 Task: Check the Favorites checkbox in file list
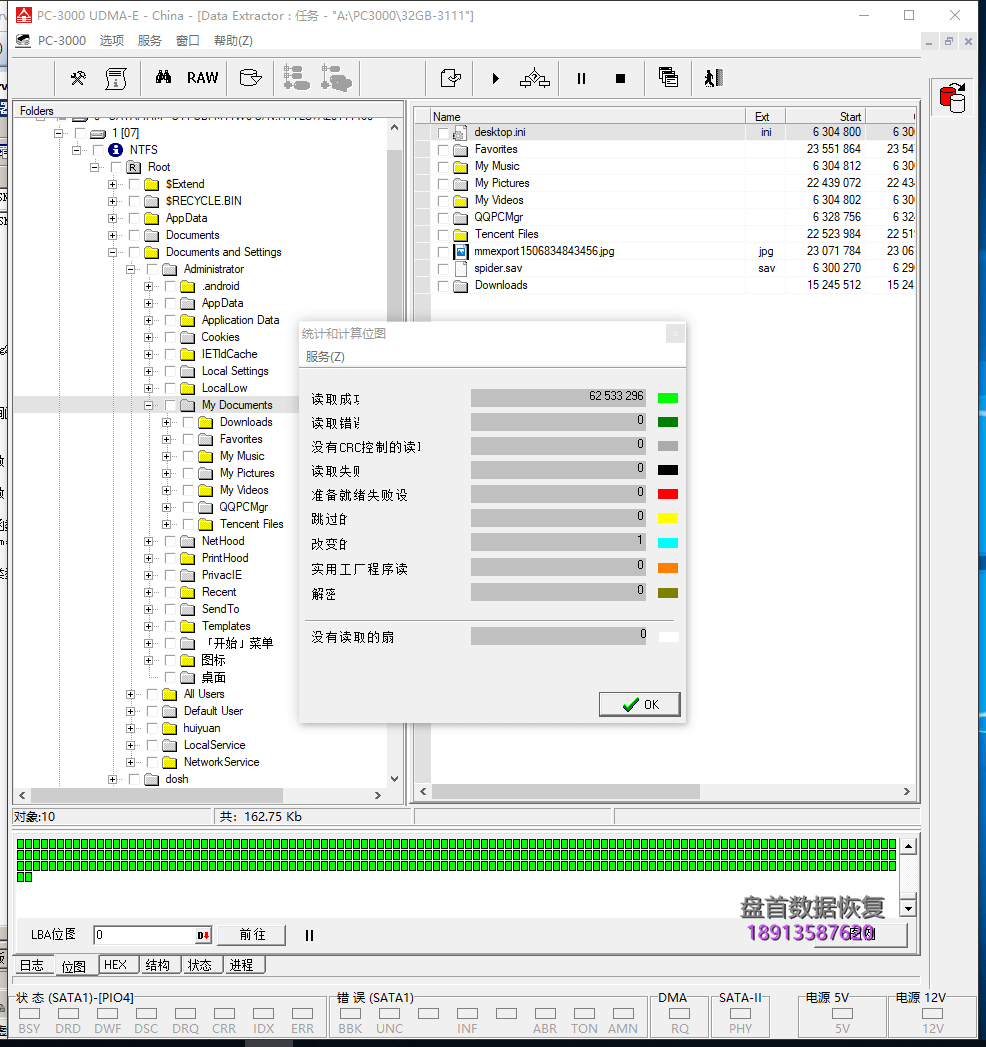pyautogui.click(x=443, y=150)
